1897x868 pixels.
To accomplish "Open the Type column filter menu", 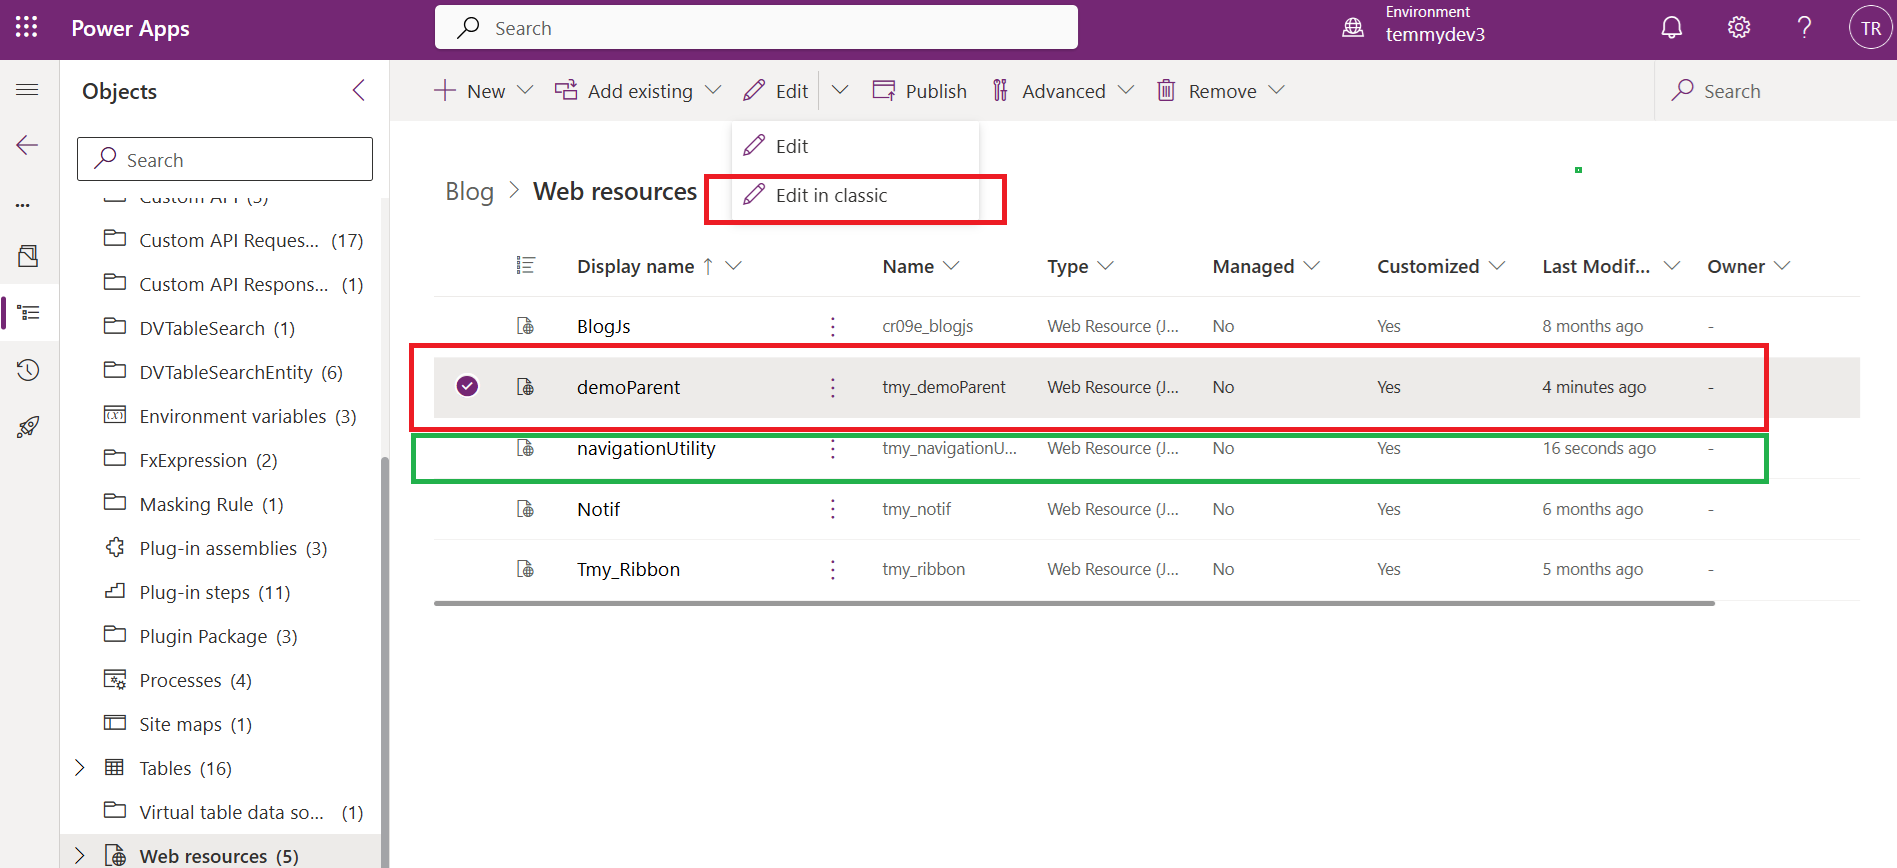I will coord(1105,266).
